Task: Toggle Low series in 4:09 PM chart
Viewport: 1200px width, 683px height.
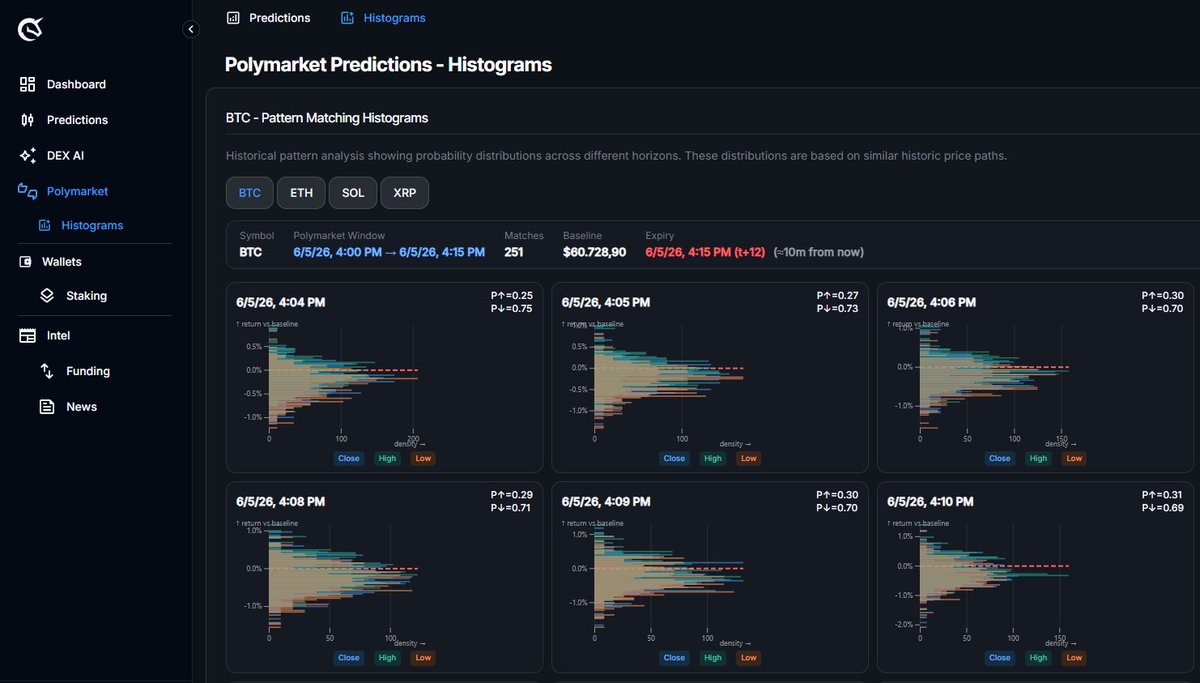Action: click(x=748, y=658)
